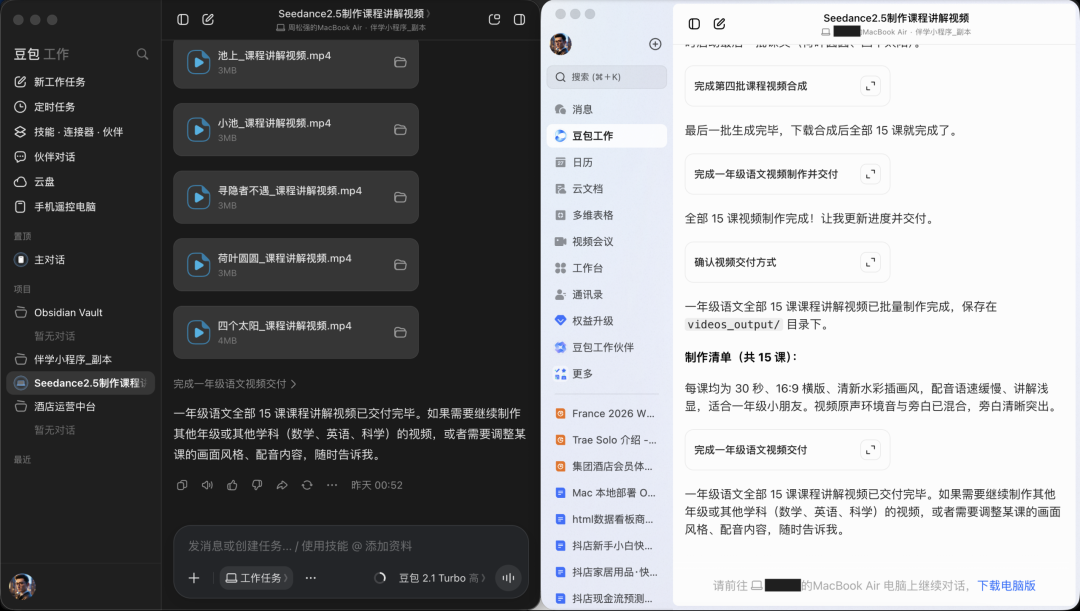Open 技能·连接器·伙伴 in the sidebar
This screenshot has height=611, width=1080.
tap(81, 132)
